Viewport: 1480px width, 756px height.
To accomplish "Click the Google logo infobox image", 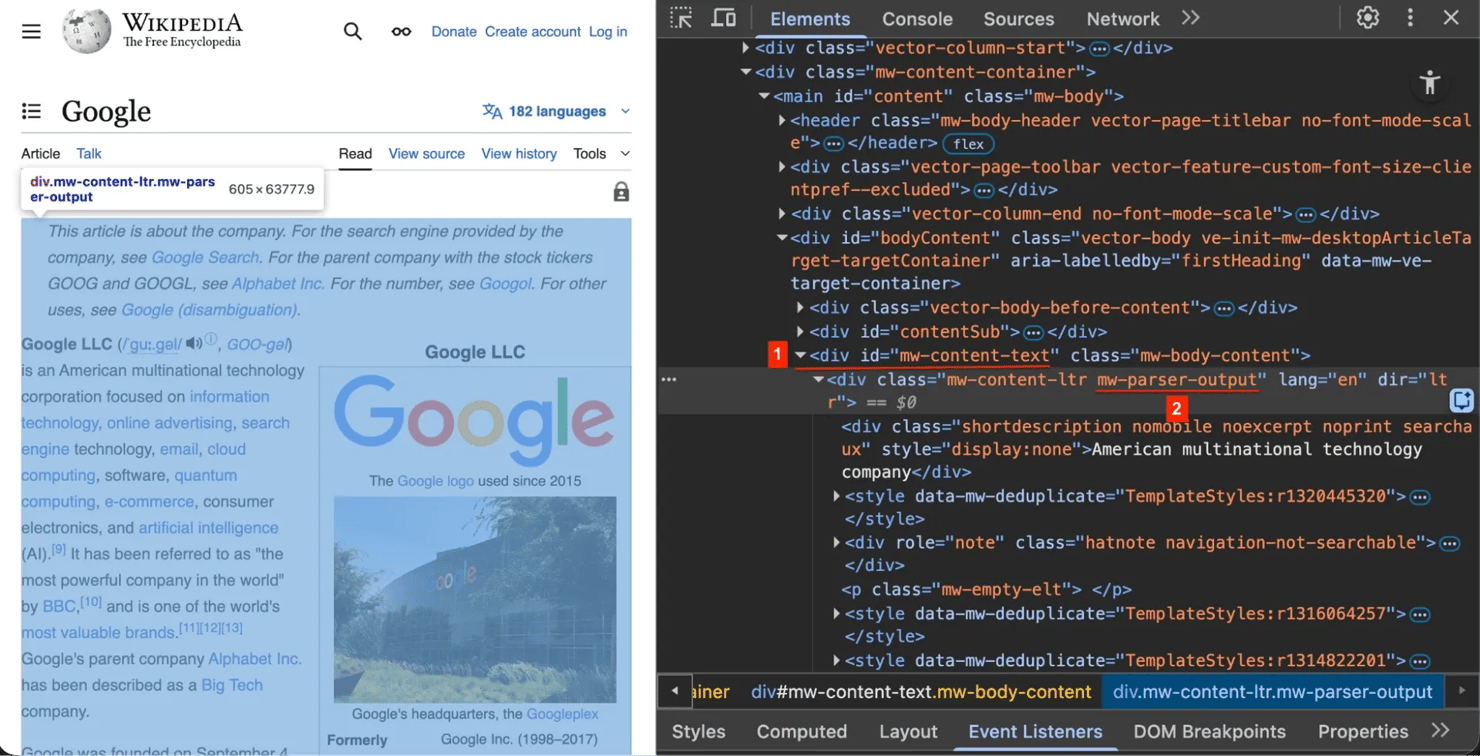I will [x=474, y=421].
